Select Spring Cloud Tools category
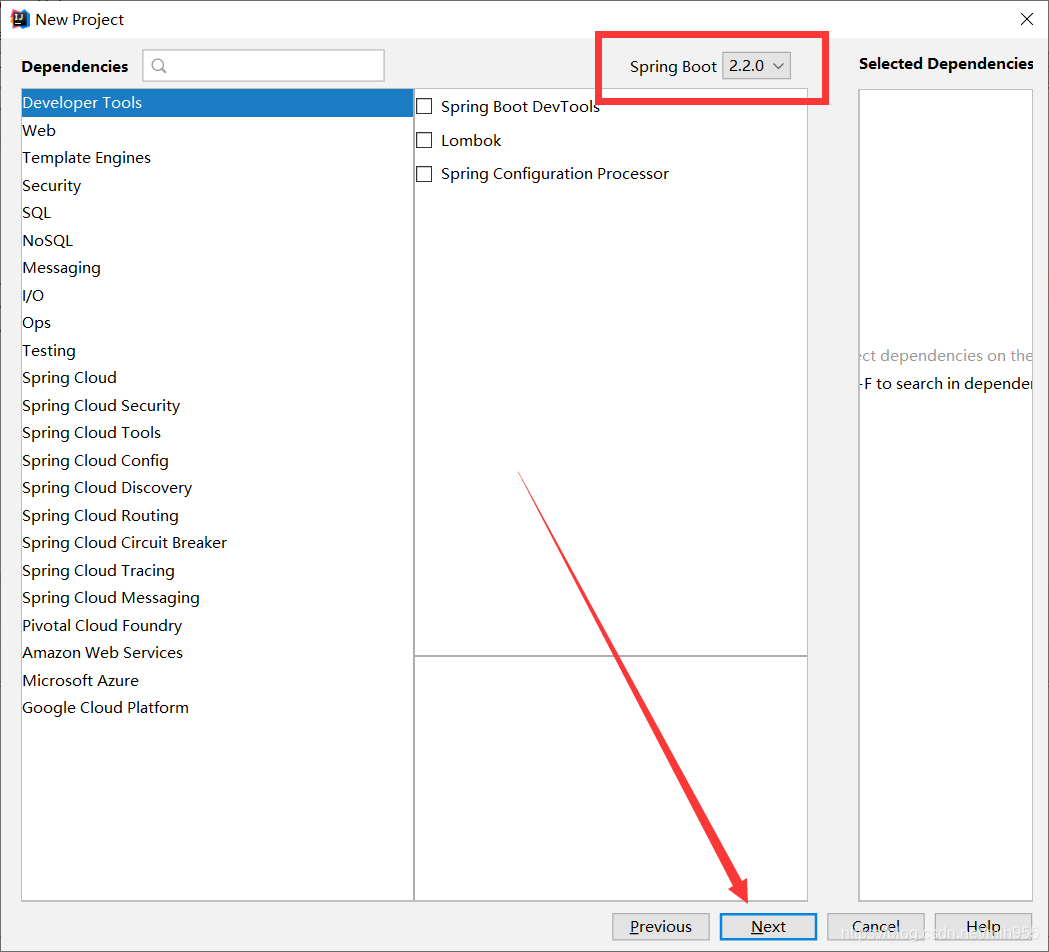Viewport: 1049px width, 952px height. coord(217,433)
